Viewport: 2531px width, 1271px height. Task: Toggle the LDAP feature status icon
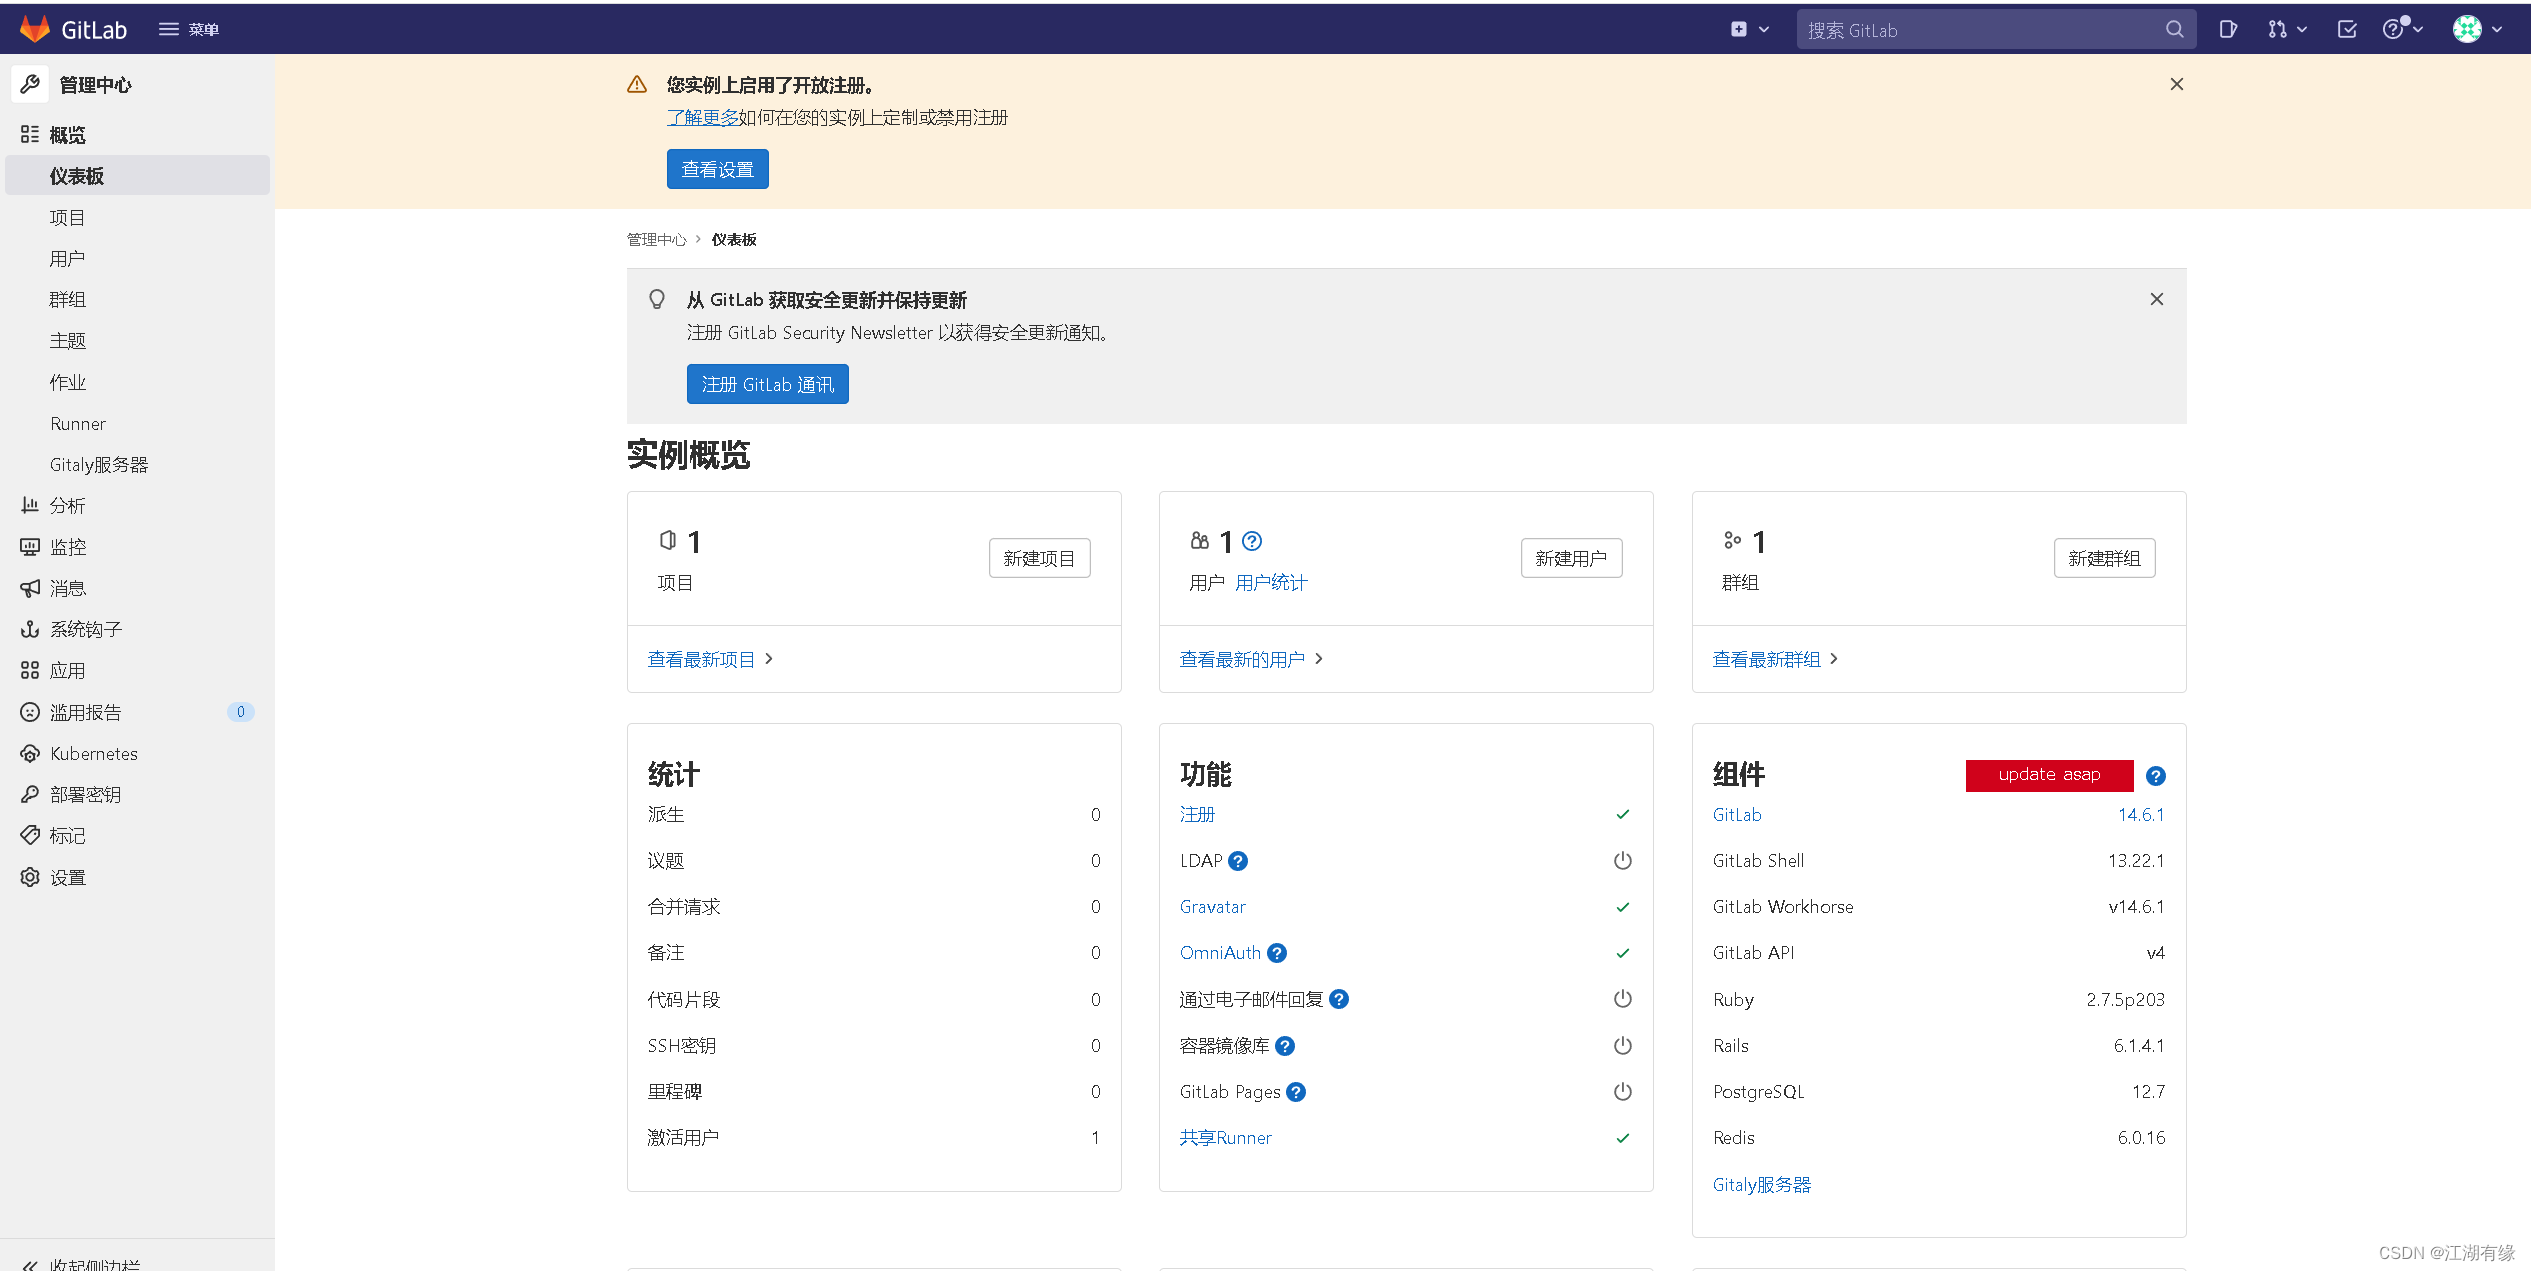(1622, 860)
